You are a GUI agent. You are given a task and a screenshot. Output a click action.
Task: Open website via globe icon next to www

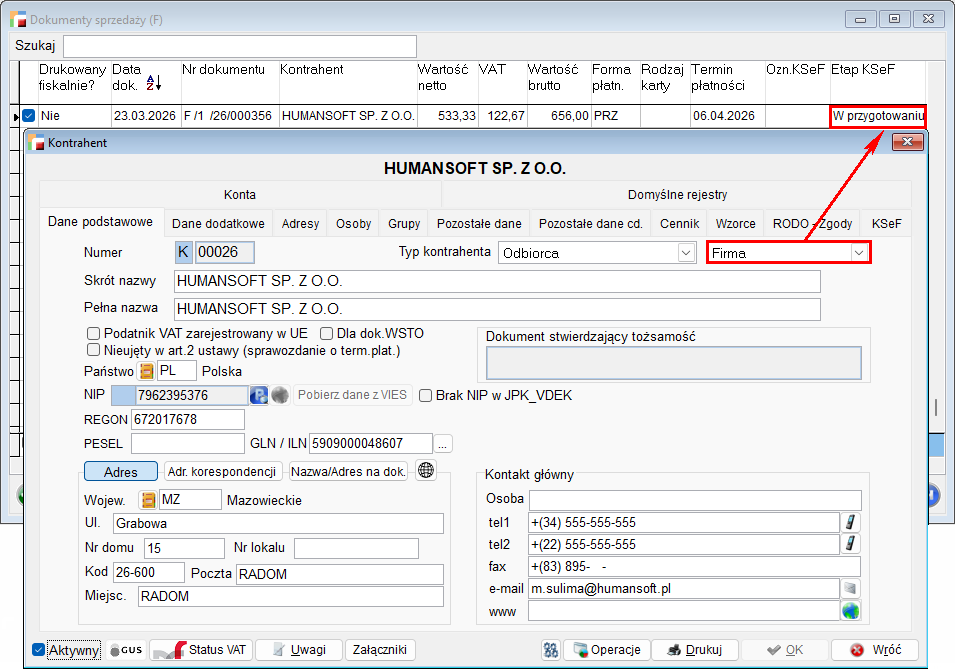850,610
